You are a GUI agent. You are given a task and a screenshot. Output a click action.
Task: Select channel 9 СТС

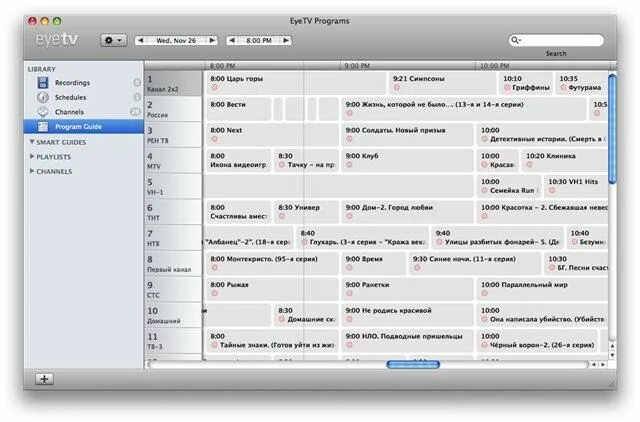[x=173, y=289]
